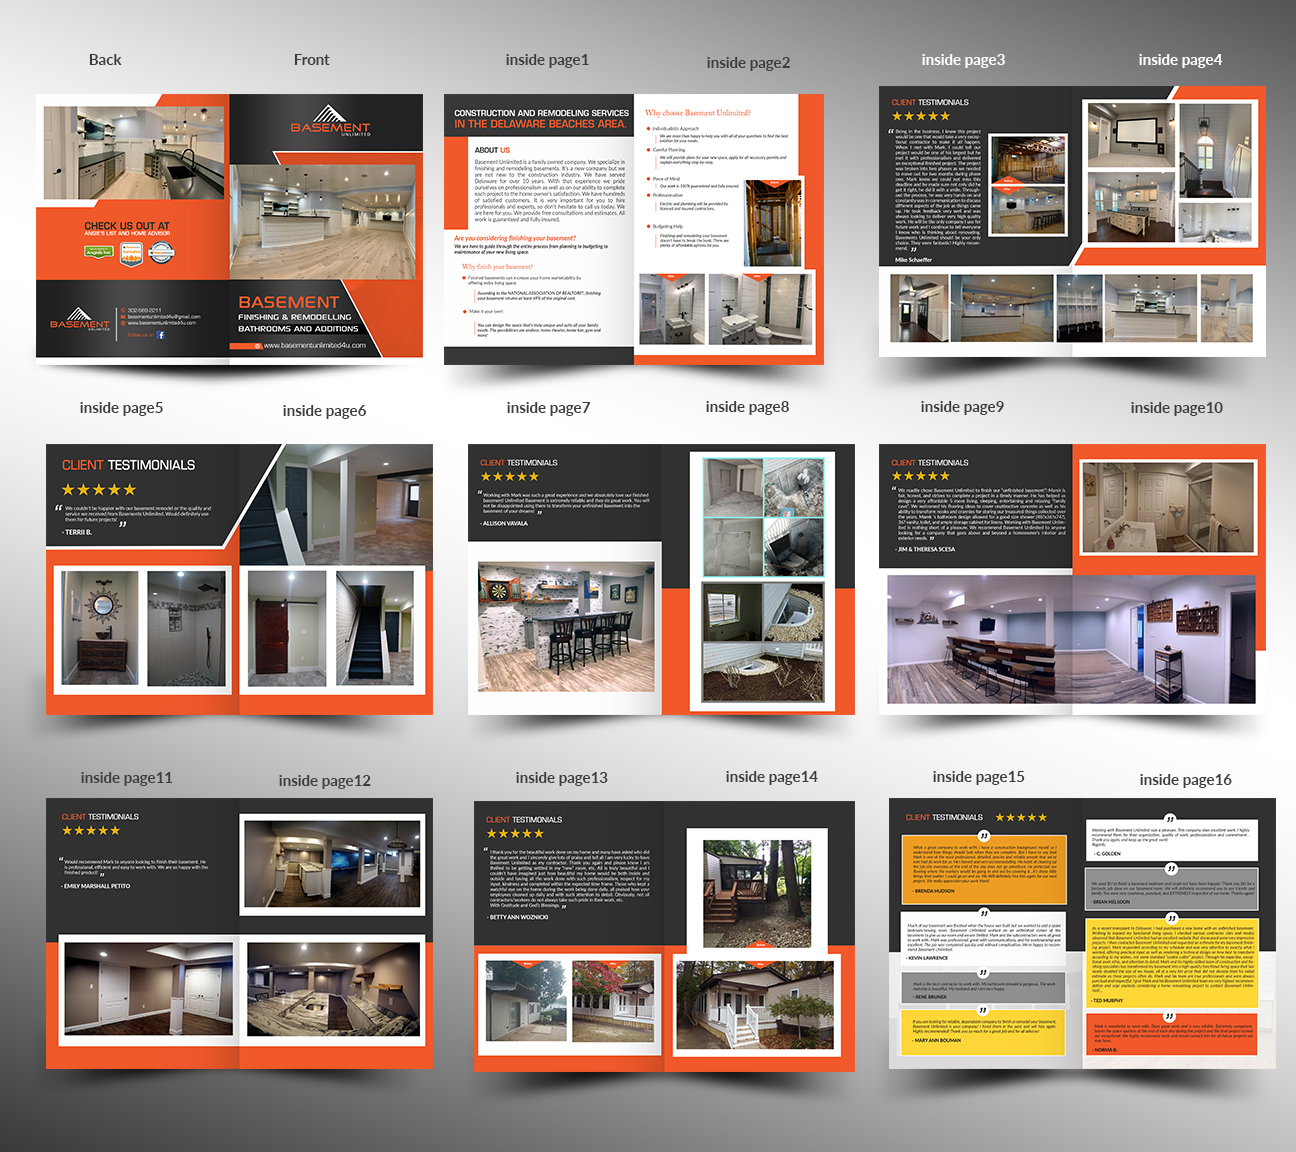
Task: Click the round HomeAdvisor seal badge
Action: click(x=161, y=253)
